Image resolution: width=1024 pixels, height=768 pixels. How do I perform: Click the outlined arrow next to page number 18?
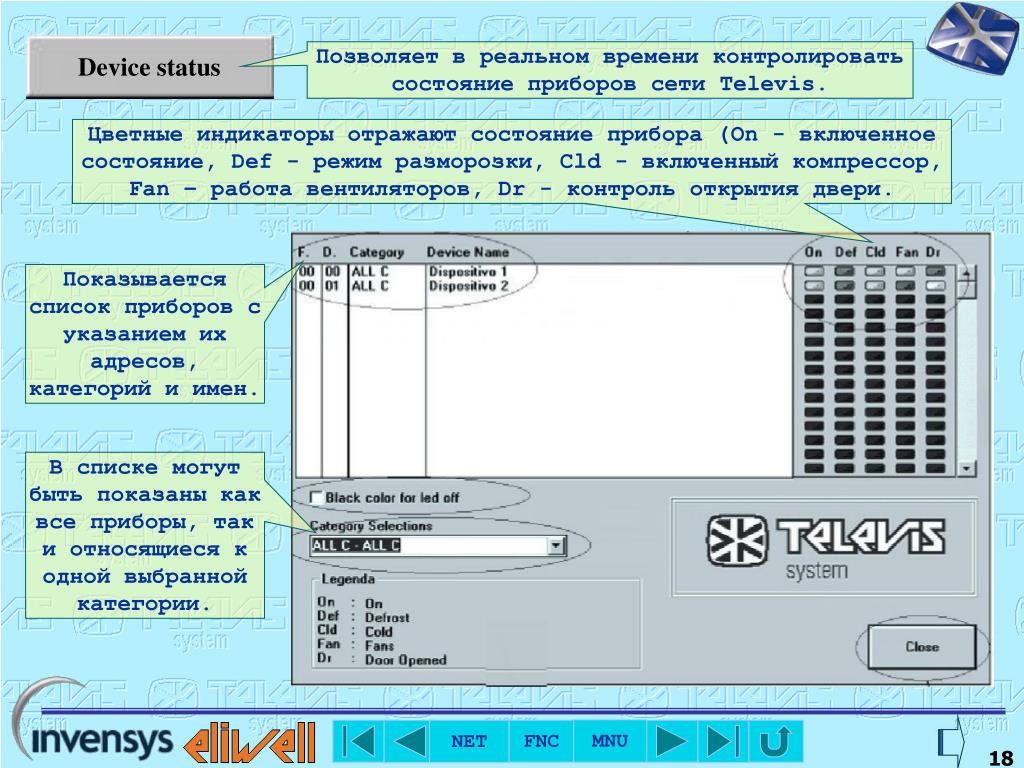click(953, 742)
